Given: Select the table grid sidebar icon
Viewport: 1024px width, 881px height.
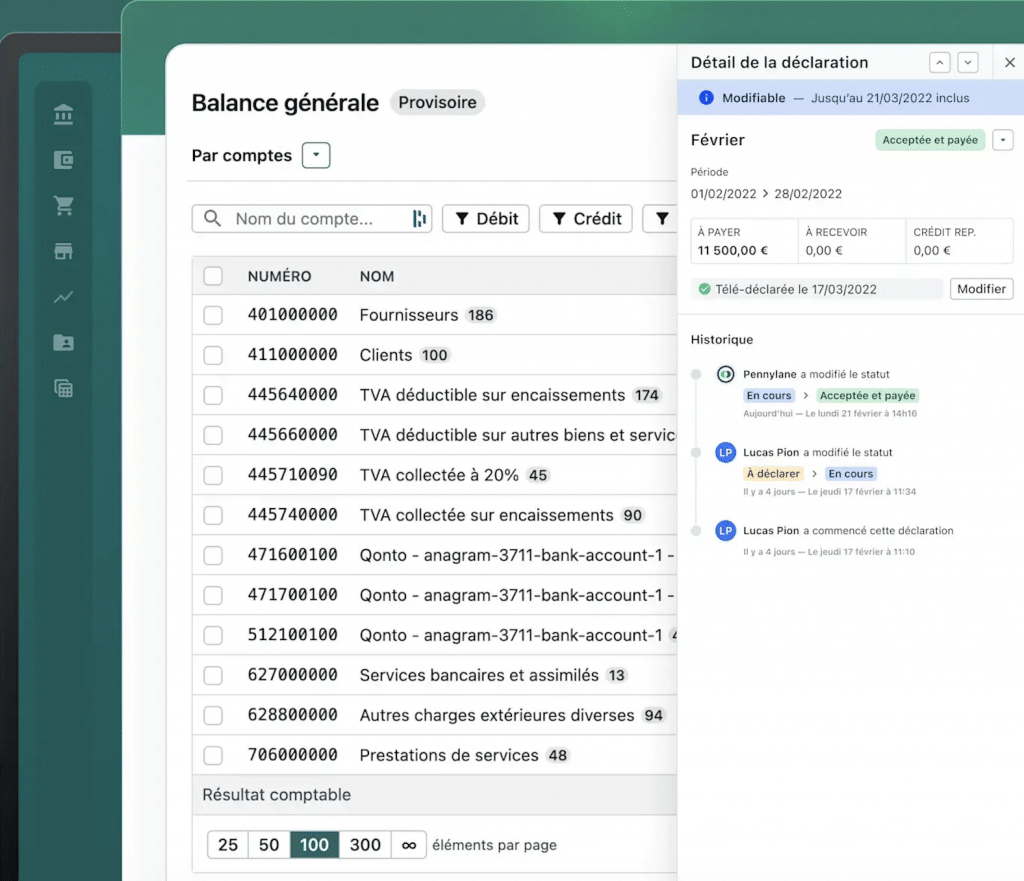Looking at the screenshot, I should point(64,389).
